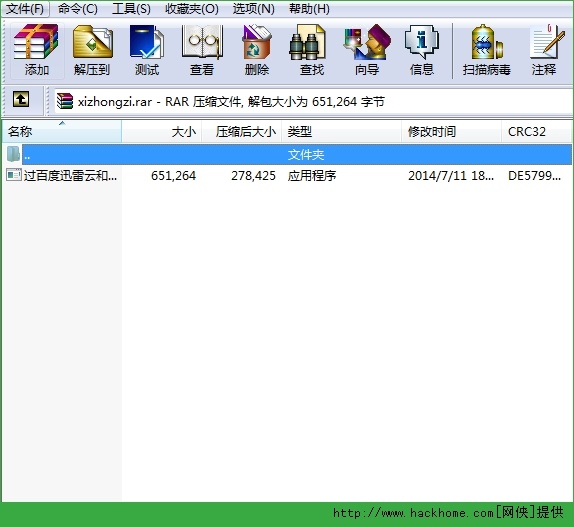This screenshot has height=527, width=574.
Task: Open the 文件(F) menu
Action: tap(25, 9)
